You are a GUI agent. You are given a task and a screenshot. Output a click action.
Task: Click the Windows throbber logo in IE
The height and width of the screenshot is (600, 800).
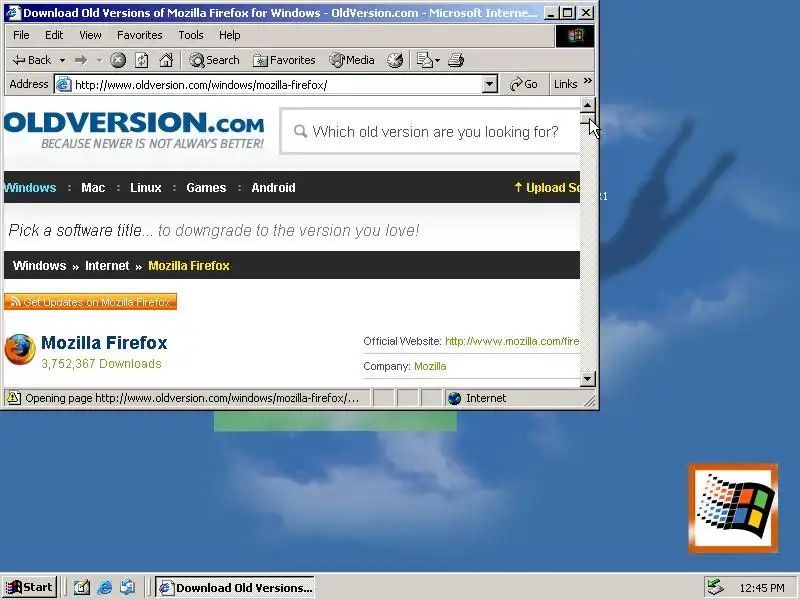click(x=574, y=36)
